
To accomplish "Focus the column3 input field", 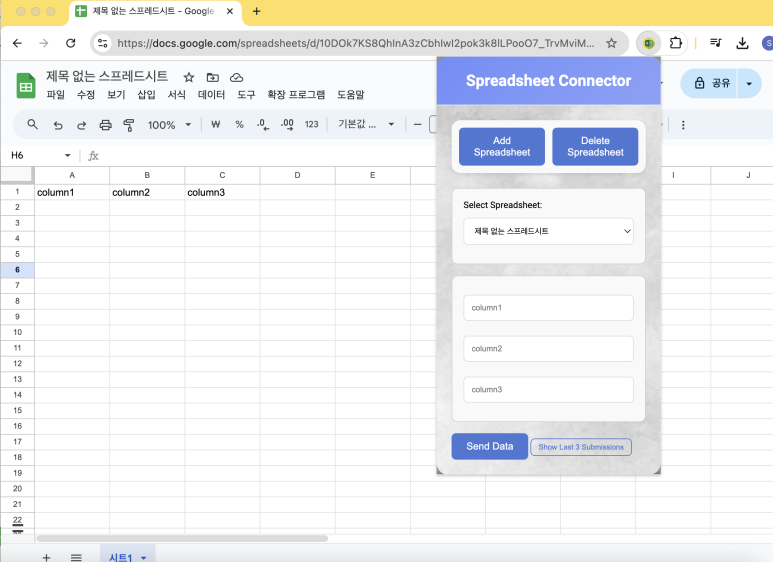I will [548, 390].
